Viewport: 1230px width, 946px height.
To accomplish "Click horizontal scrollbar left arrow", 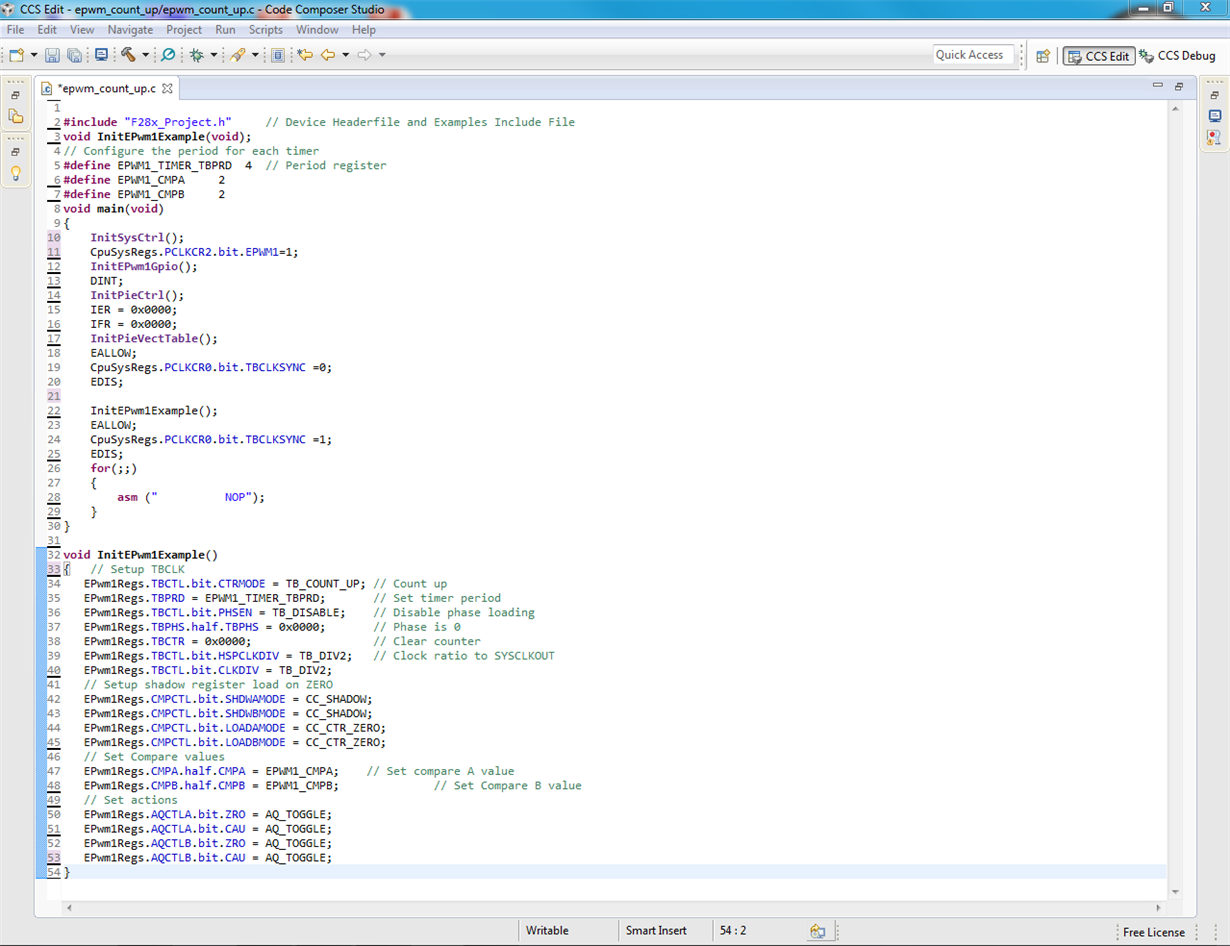I will (70, 908).
